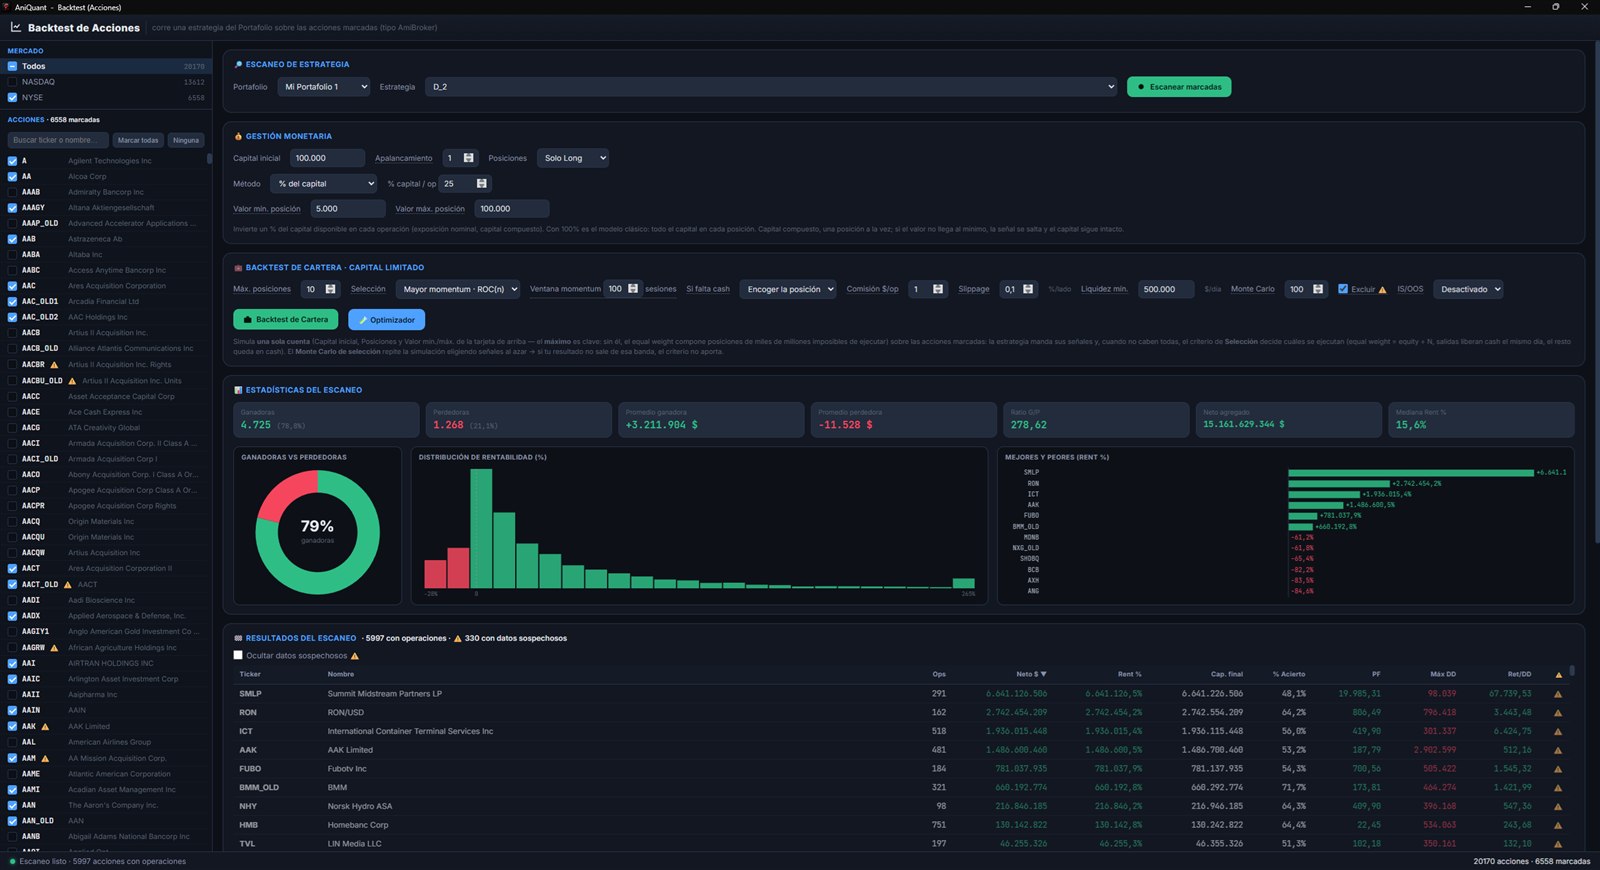Open Si falta cash dropdown Encoger la posición

(788, 289)
